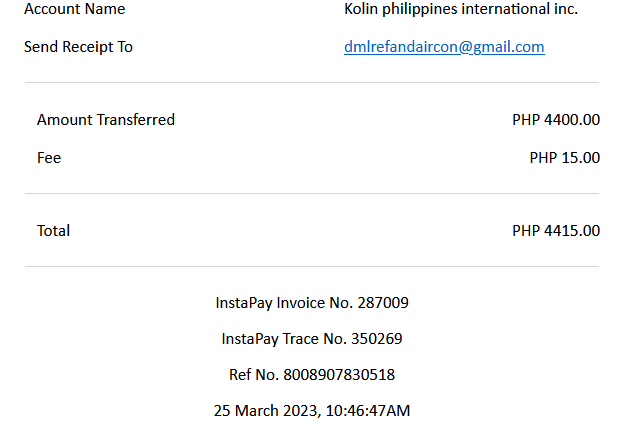The image size is (629, 436).
Task: Click the Fee label
Action: click(x=49, y=157)
